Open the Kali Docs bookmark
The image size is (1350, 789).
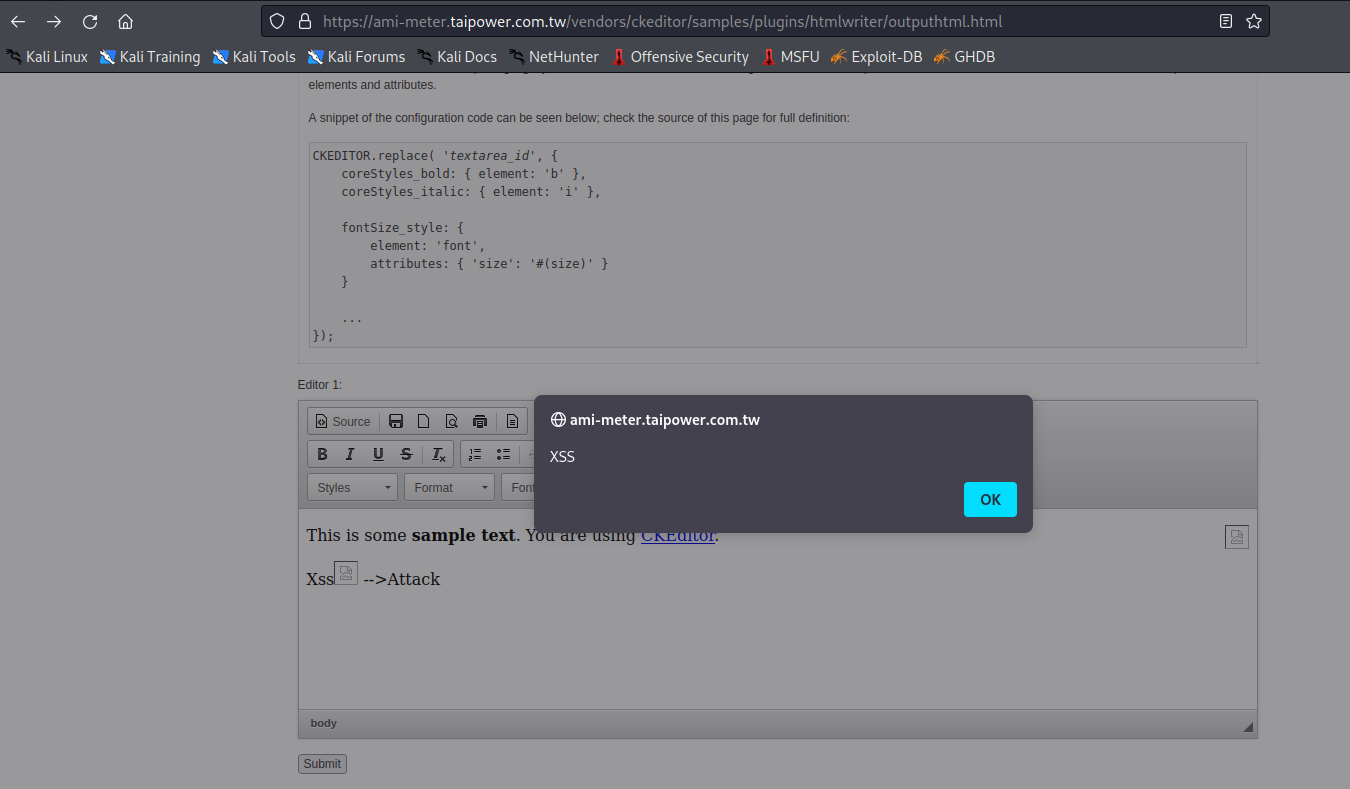tap(457, 57)
